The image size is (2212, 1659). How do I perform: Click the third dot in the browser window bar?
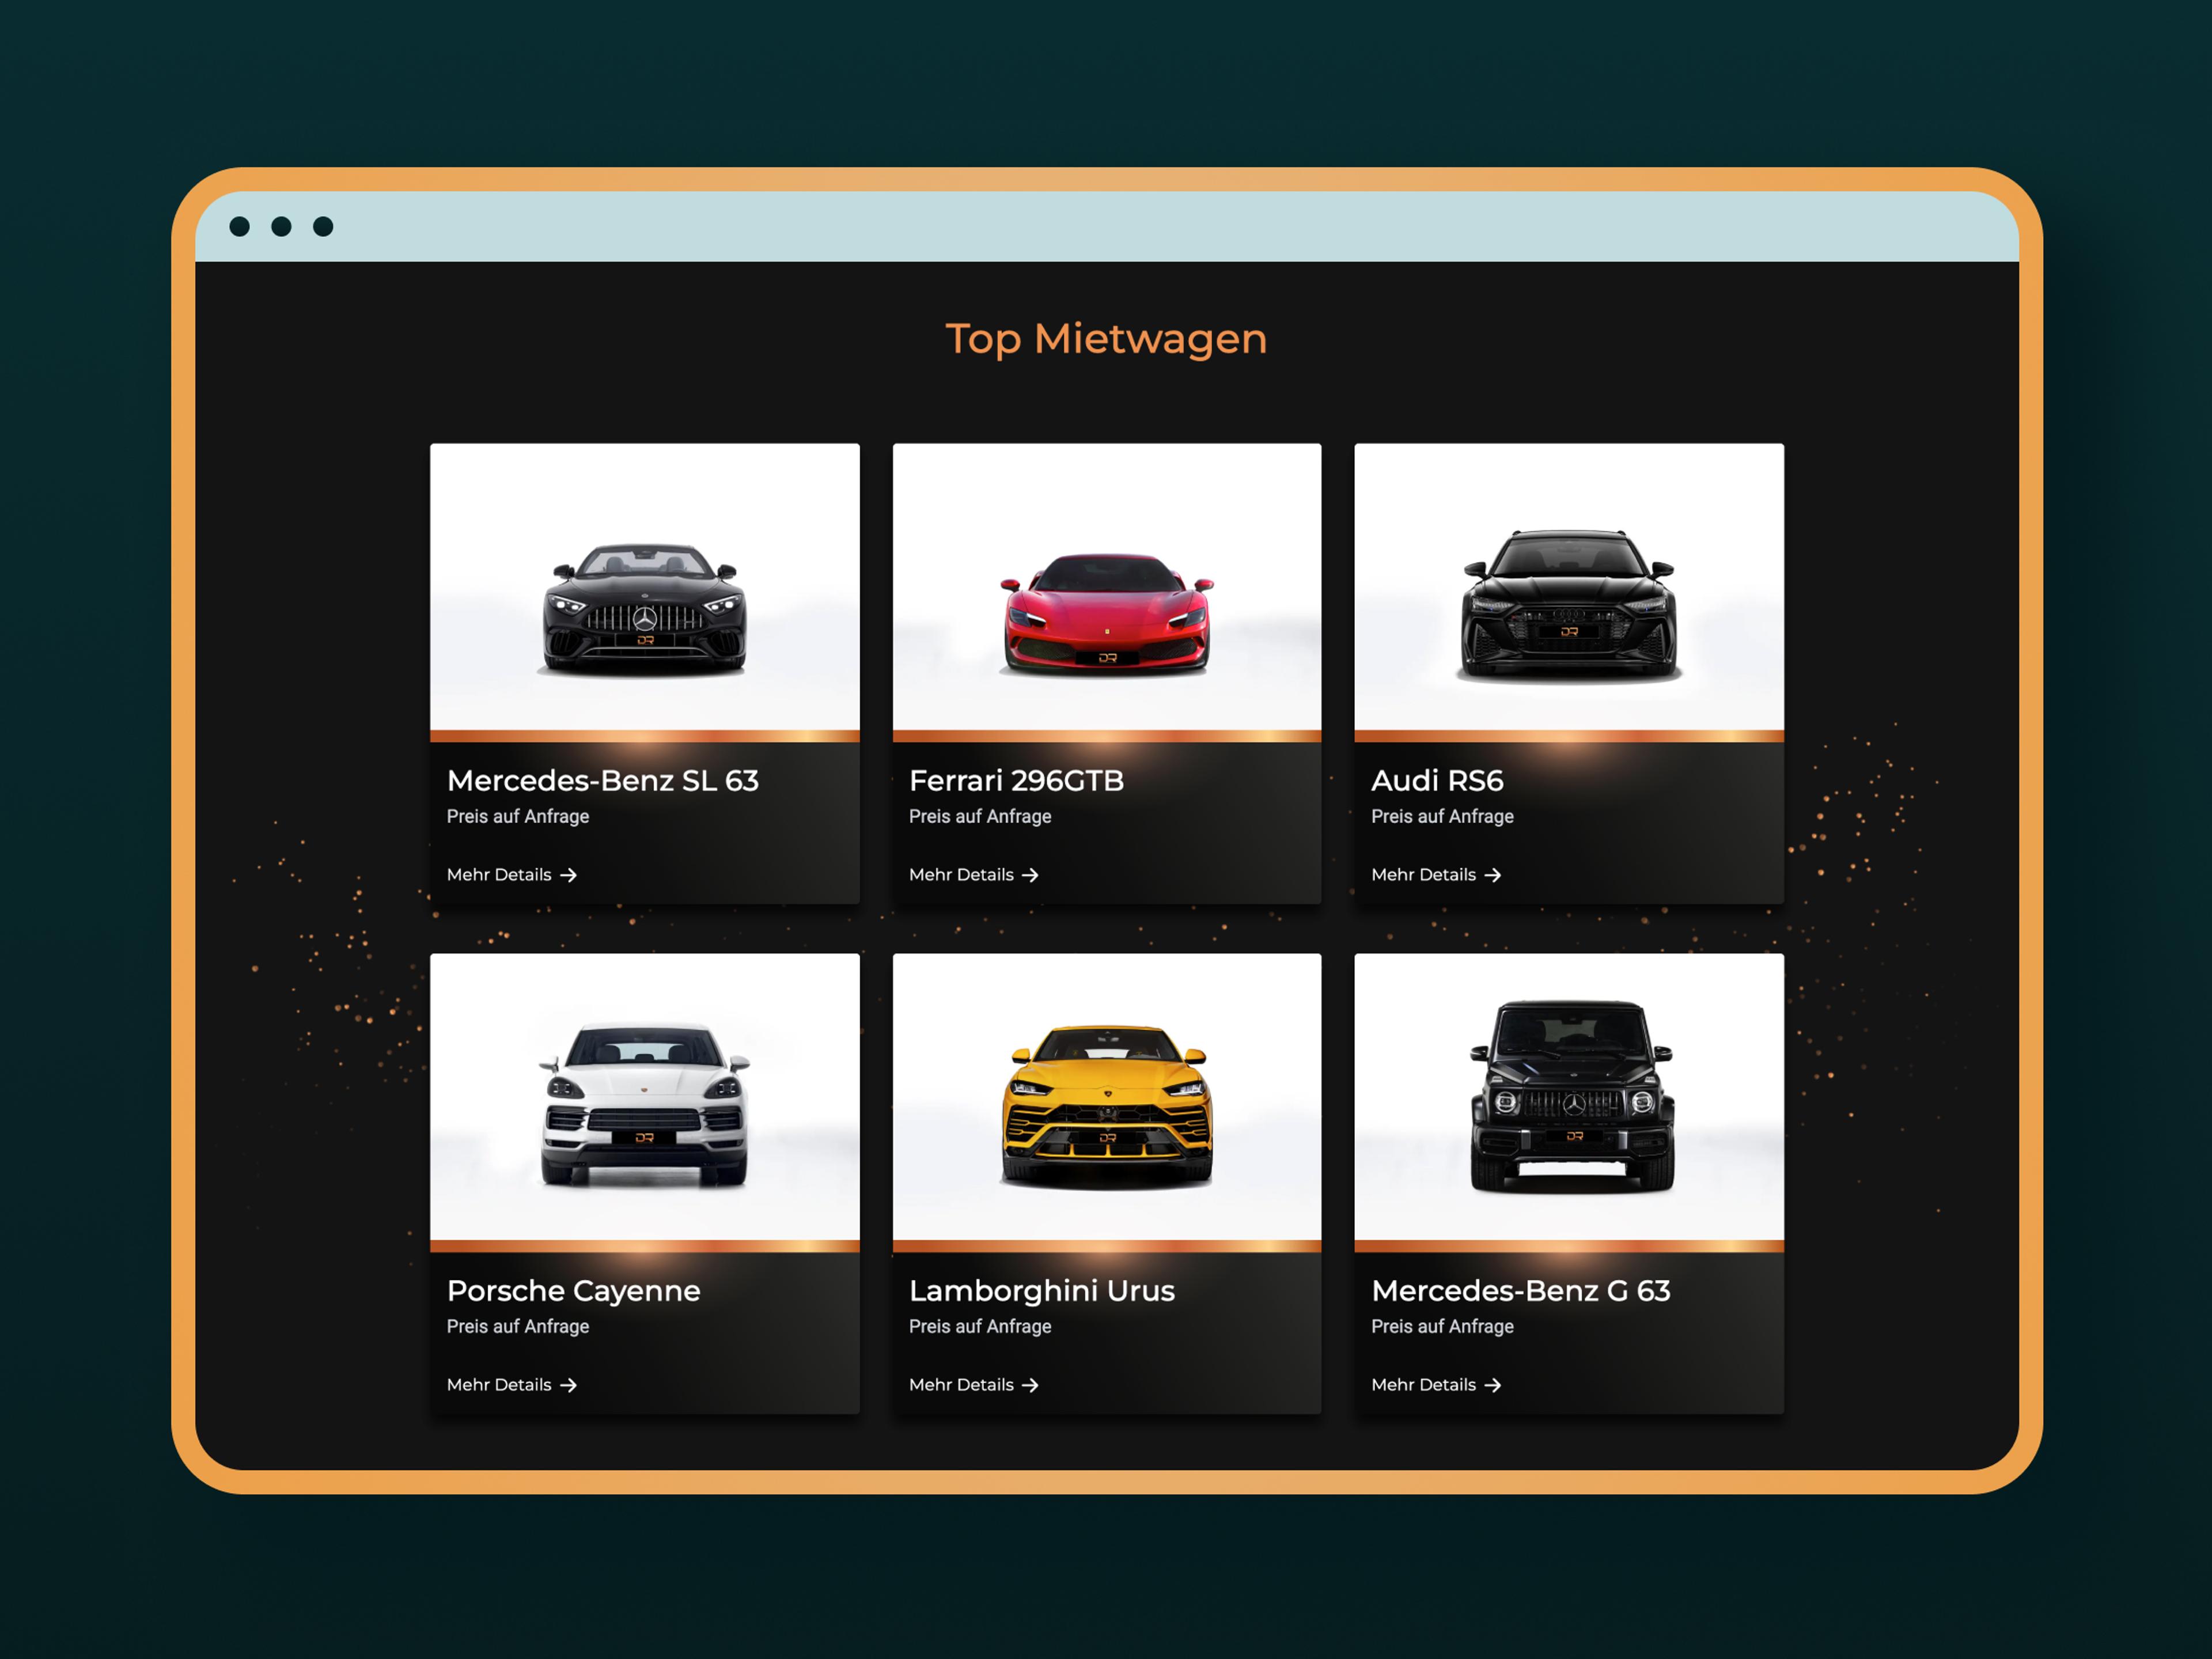tap(323, 227)
